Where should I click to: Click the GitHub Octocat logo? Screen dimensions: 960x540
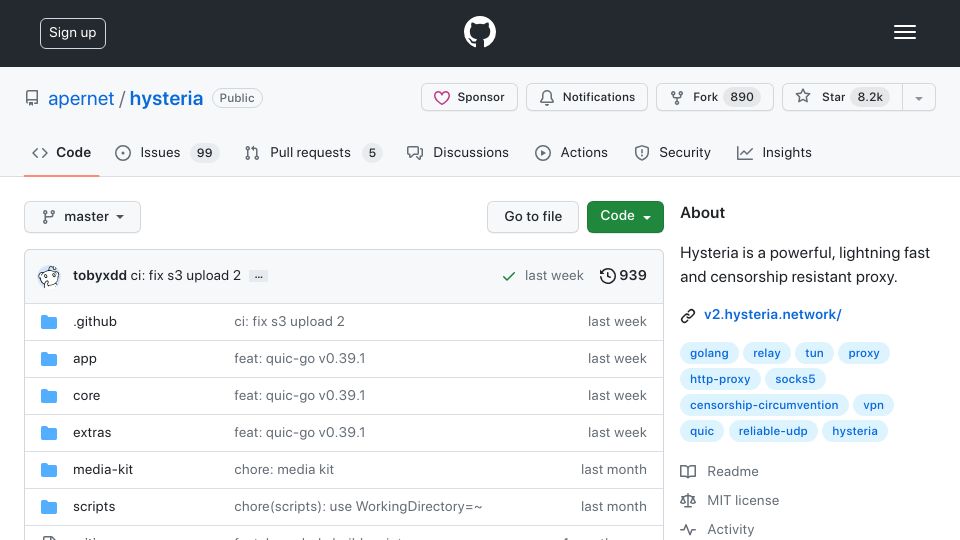click(479, 32)
